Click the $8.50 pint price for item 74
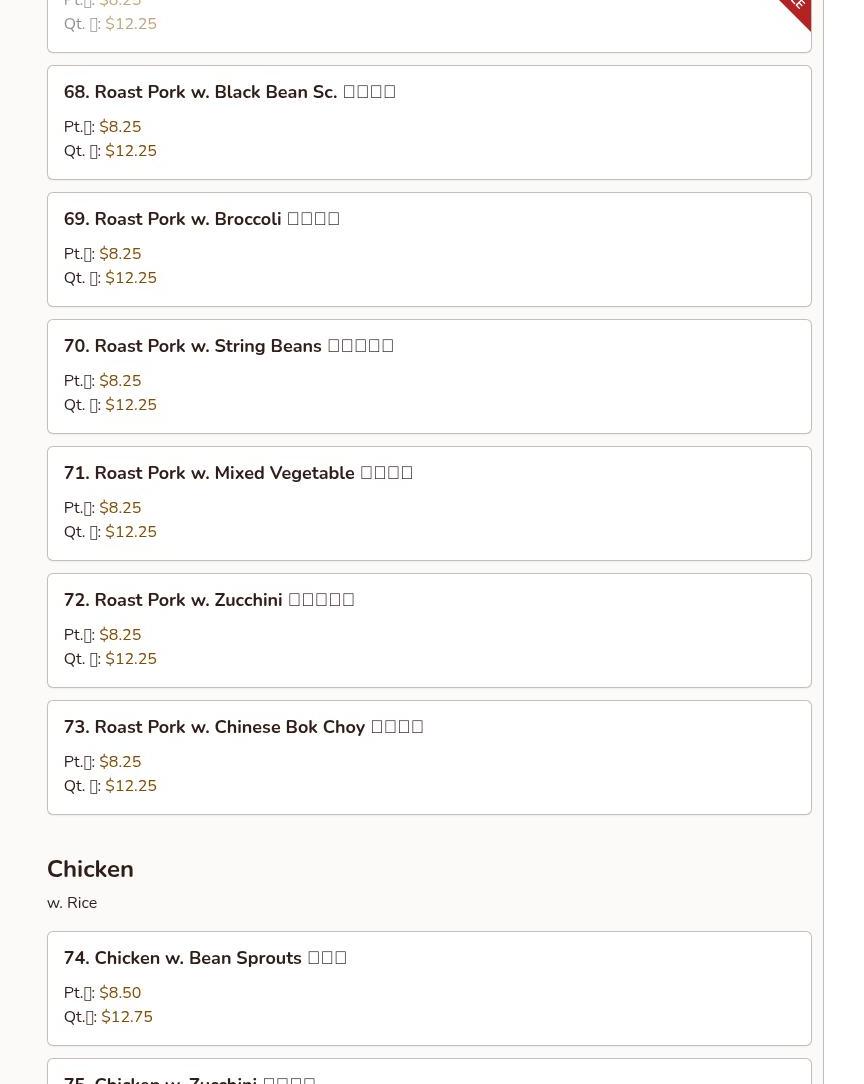The height and width of the screenshot is (1084, 864). click(120, 993)
